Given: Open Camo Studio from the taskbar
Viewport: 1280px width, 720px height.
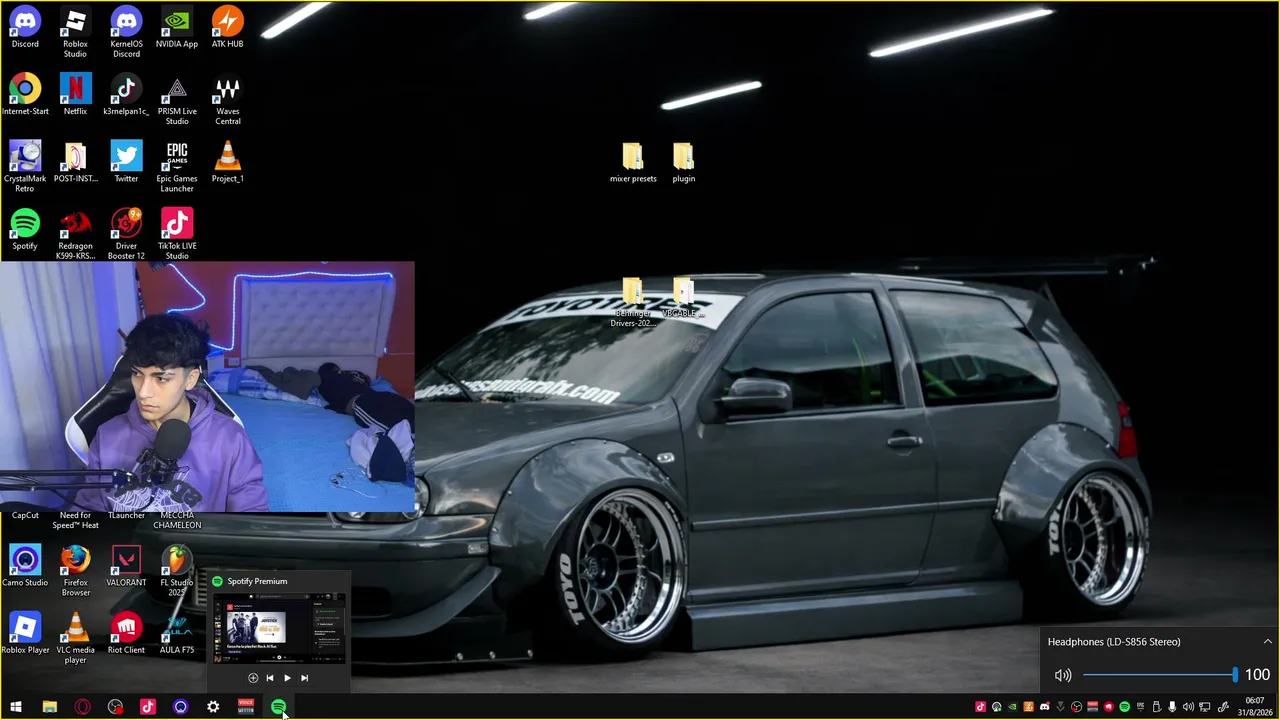Looking at the screenshot, I should point(181,707).
